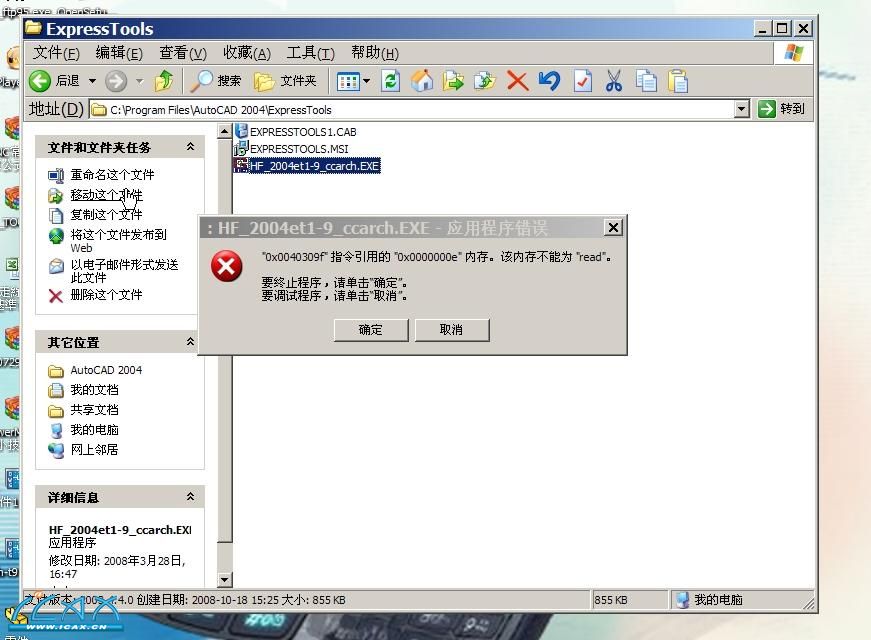Open the View (查看) menu
The height and width of the screenshot is (640, 871).
click(x=183, y=53)
